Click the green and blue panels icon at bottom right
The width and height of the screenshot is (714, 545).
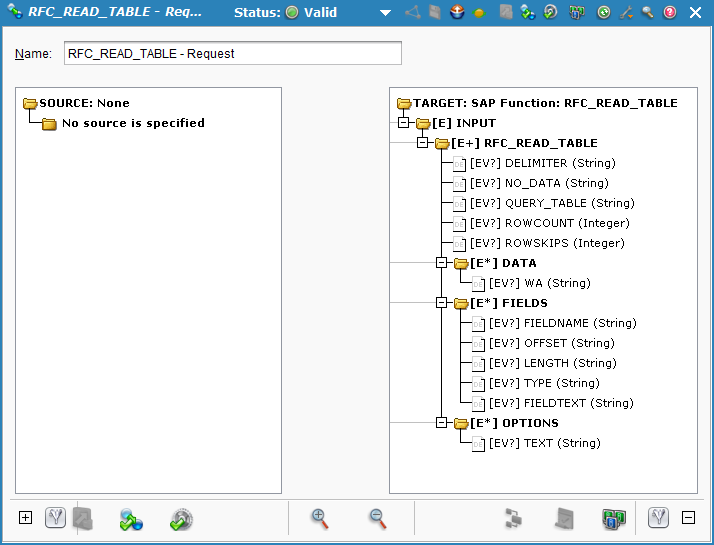612,519
